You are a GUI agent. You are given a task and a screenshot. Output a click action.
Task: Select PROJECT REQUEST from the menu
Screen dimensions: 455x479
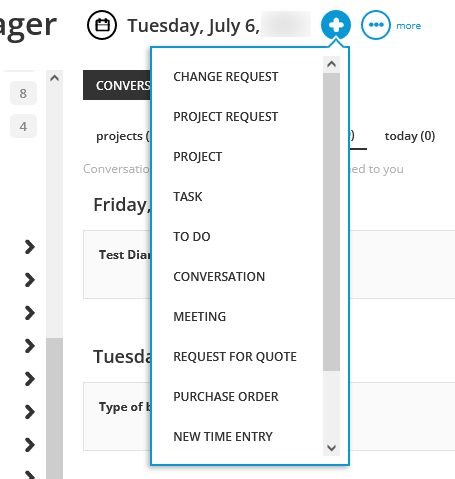tap(226, 117)
